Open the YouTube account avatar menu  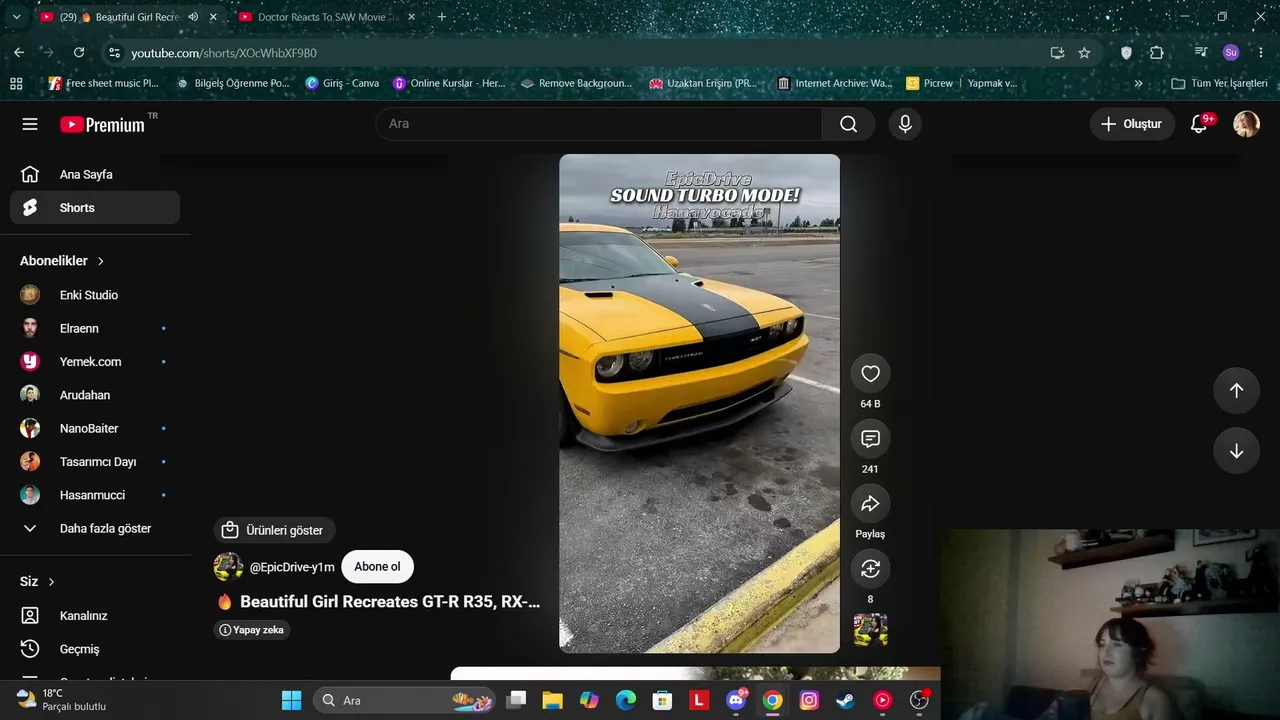(x=1246, y=124)
